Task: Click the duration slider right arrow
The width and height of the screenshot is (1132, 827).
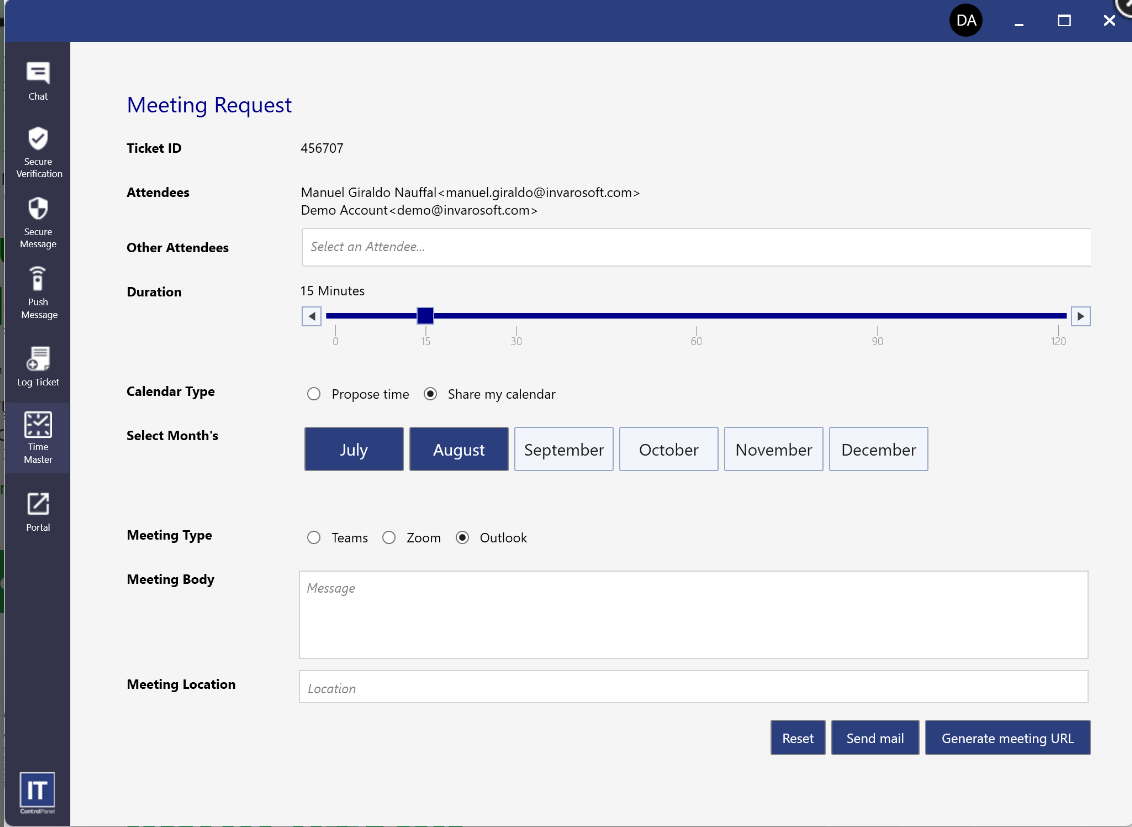Action: tap(1080, 316)
